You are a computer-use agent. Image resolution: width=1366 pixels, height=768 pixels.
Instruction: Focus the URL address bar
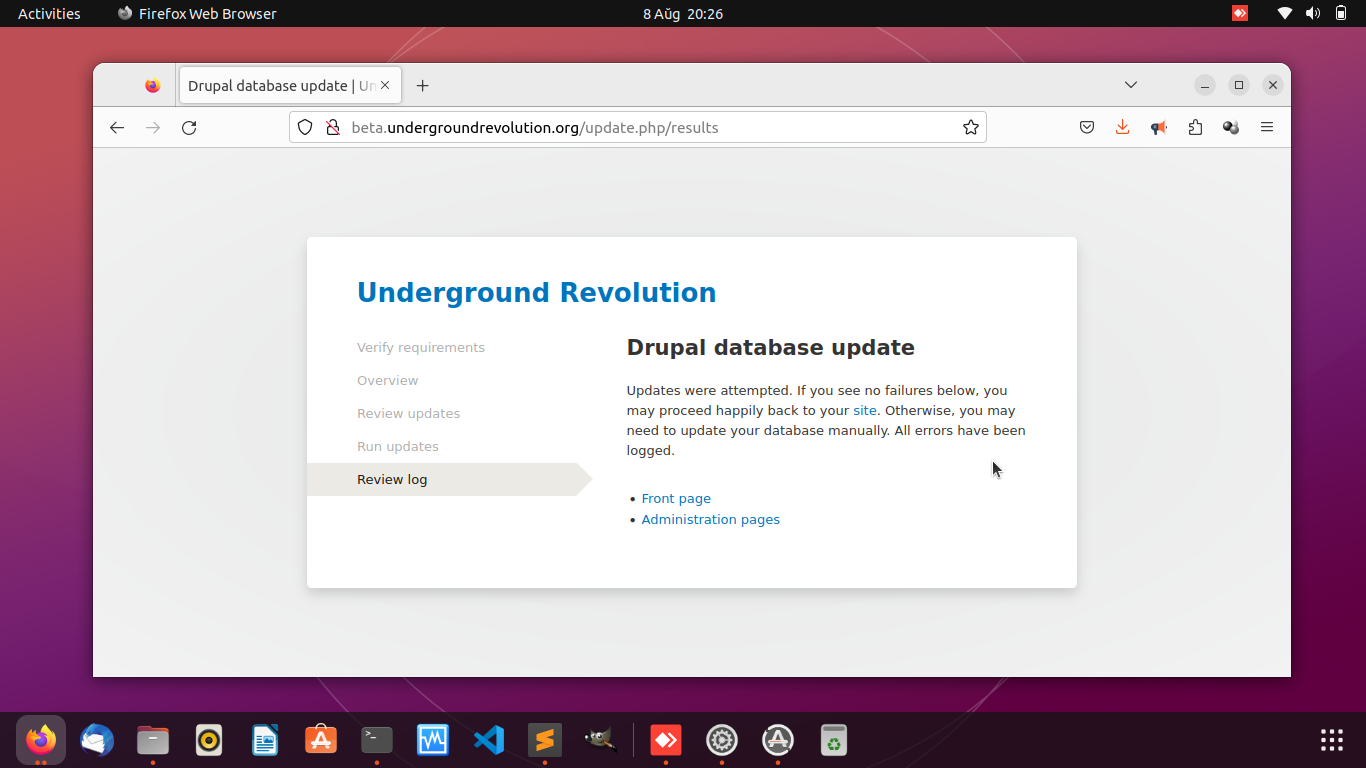[x=638, y=128]
